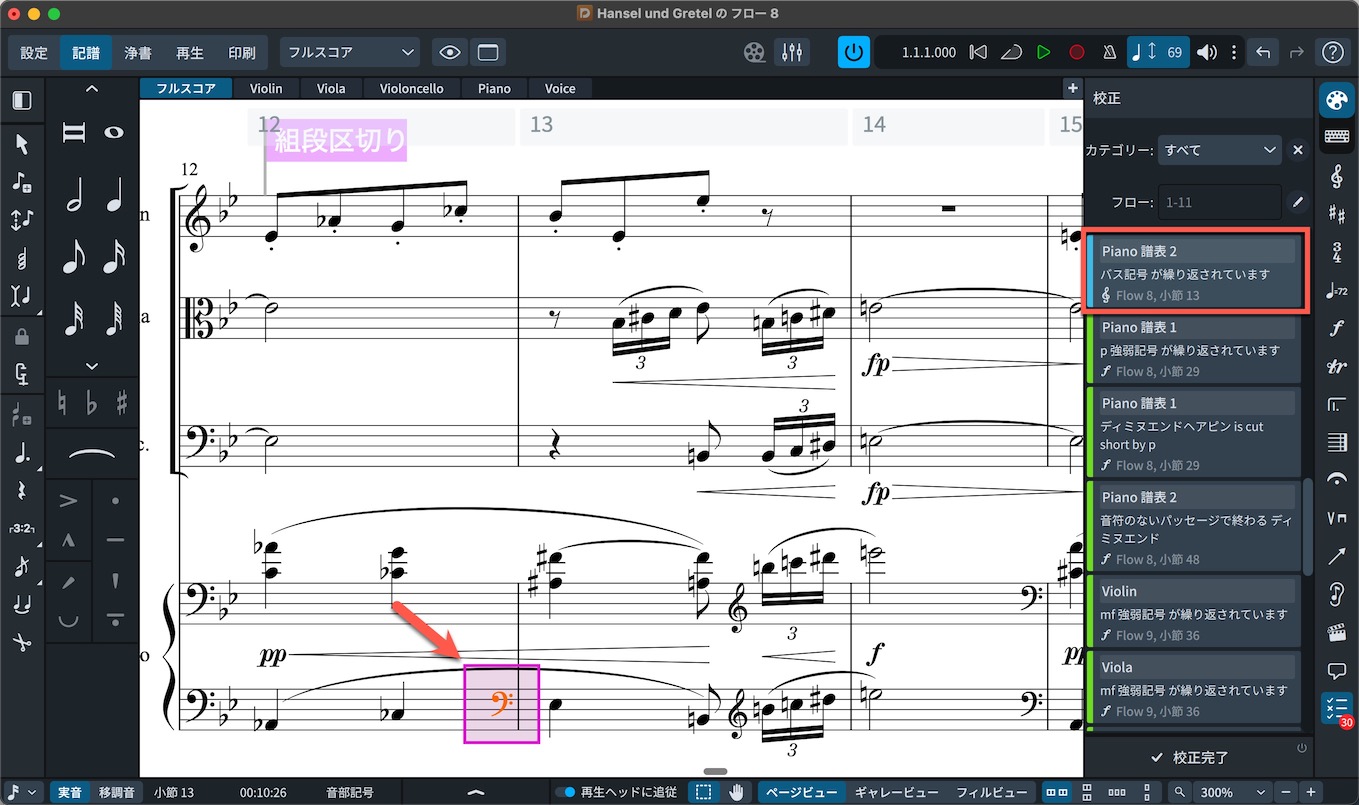This screenshot has width=1359, height=805.
Task: Toggle the left panel visibility icon
Action: click(21, 101)
